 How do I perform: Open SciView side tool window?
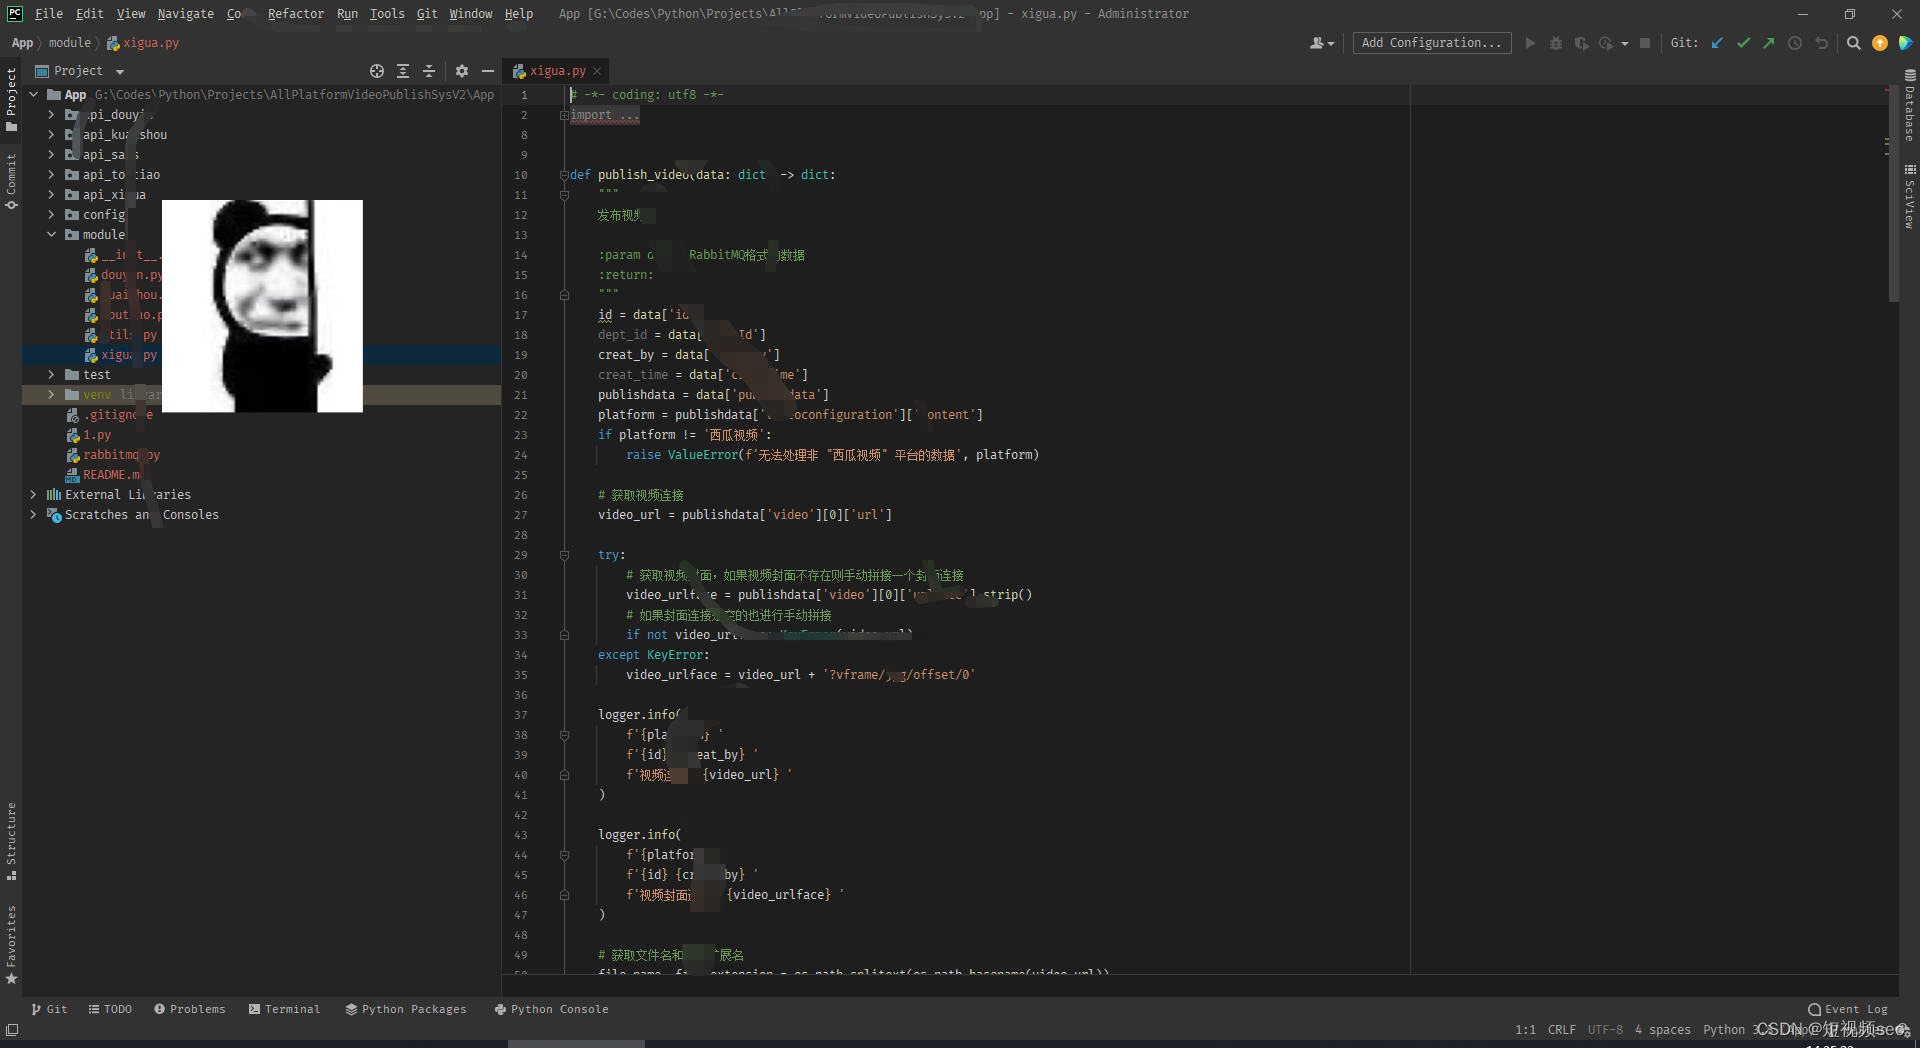pyautogui.click(x=1909, y=197)
